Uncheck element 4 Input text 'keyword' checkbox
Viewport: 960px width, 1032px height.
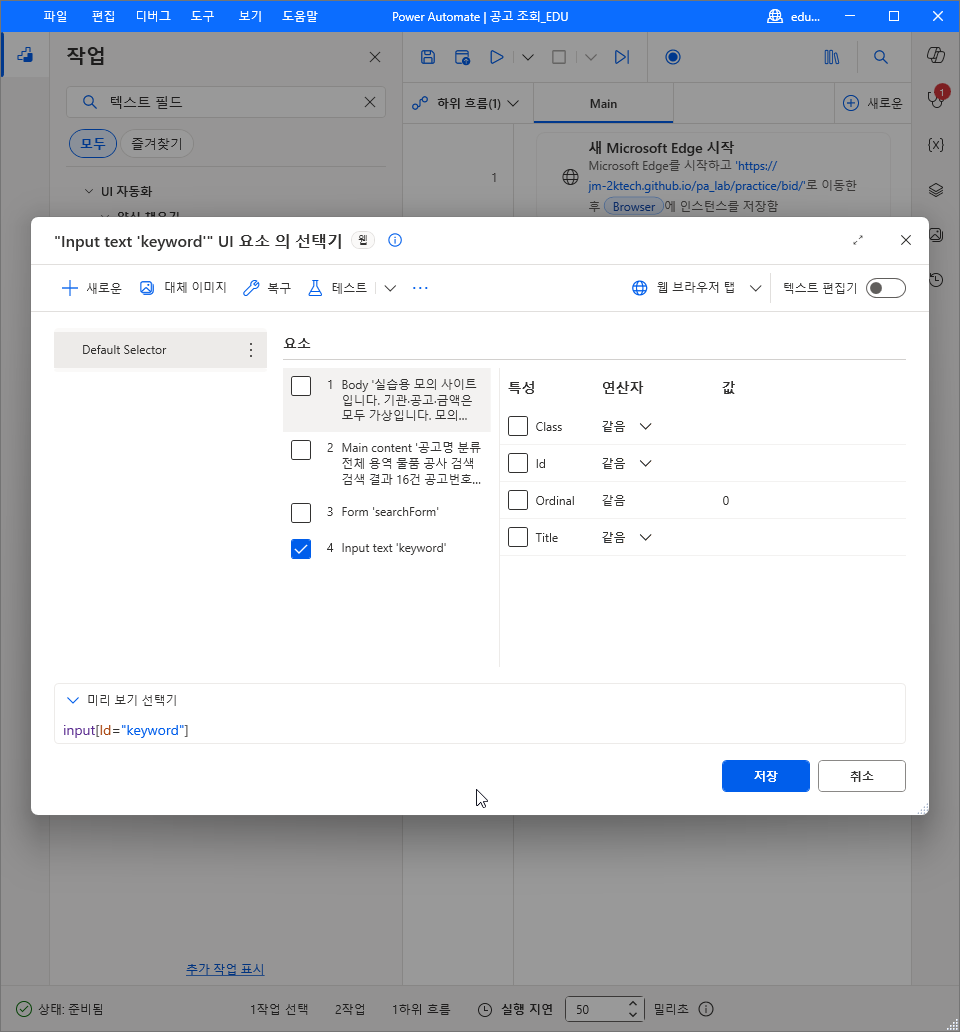click(301, 549)
